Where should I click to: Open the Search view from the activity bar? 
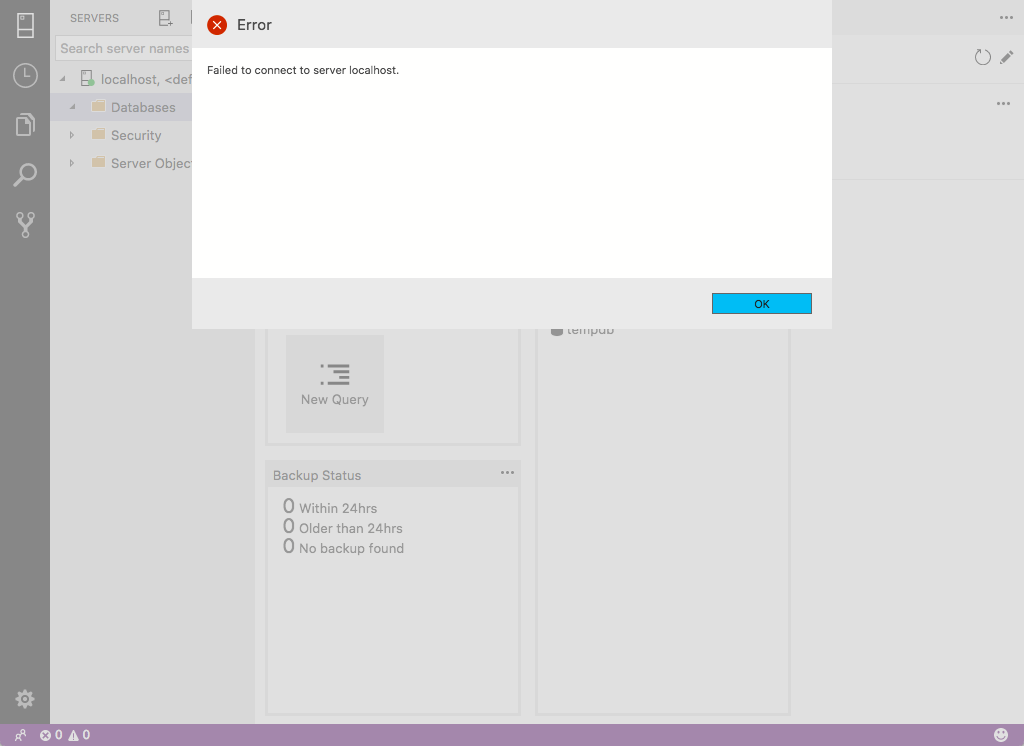24,174
